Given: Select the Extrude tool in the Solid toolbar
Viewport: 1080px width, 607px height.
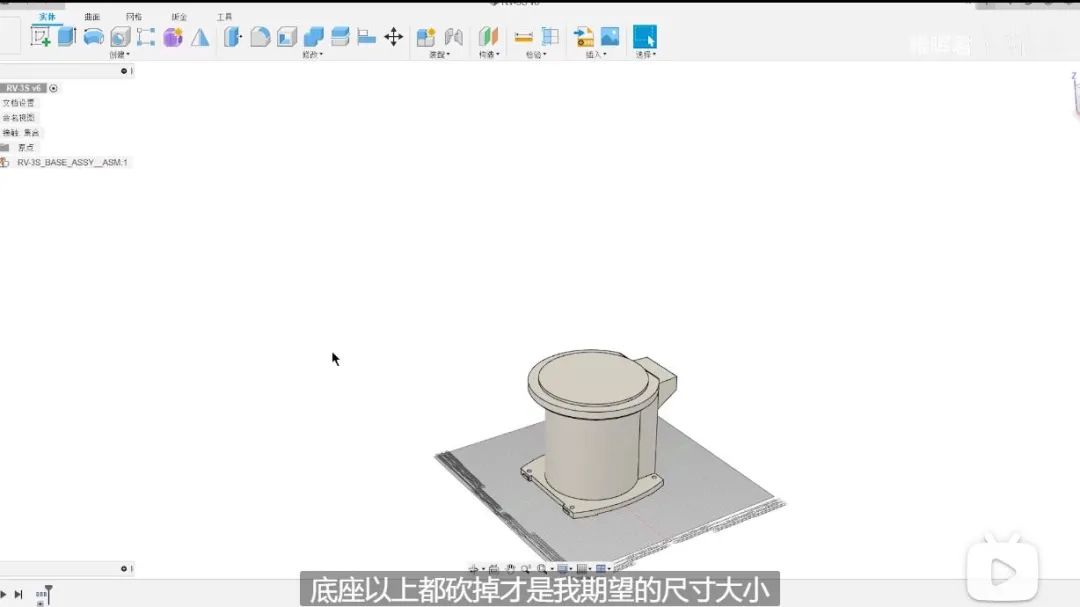Looking at the screenshot, I should [x=63, y=35].
